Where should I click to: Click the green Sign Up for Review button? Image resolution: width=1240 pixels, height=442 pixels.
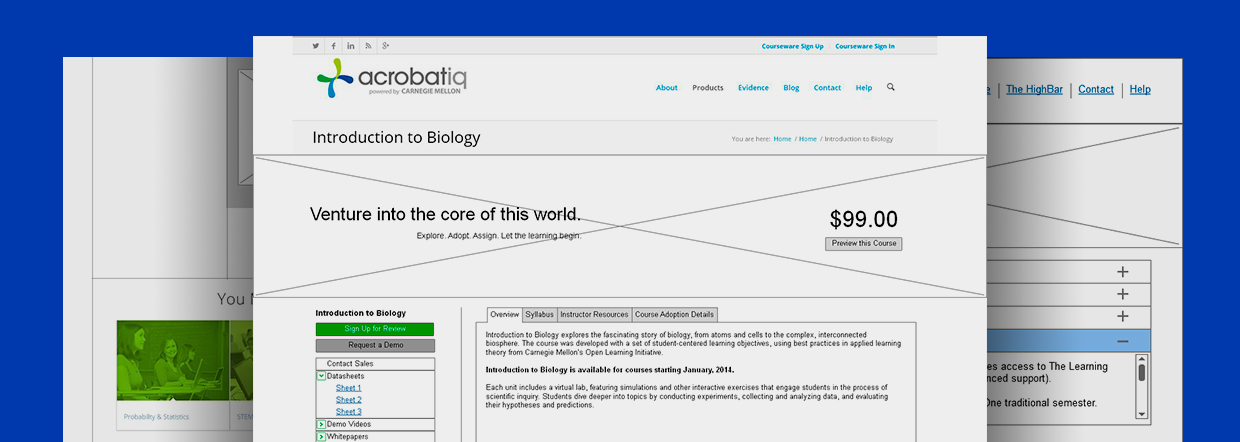click(375, 329)
